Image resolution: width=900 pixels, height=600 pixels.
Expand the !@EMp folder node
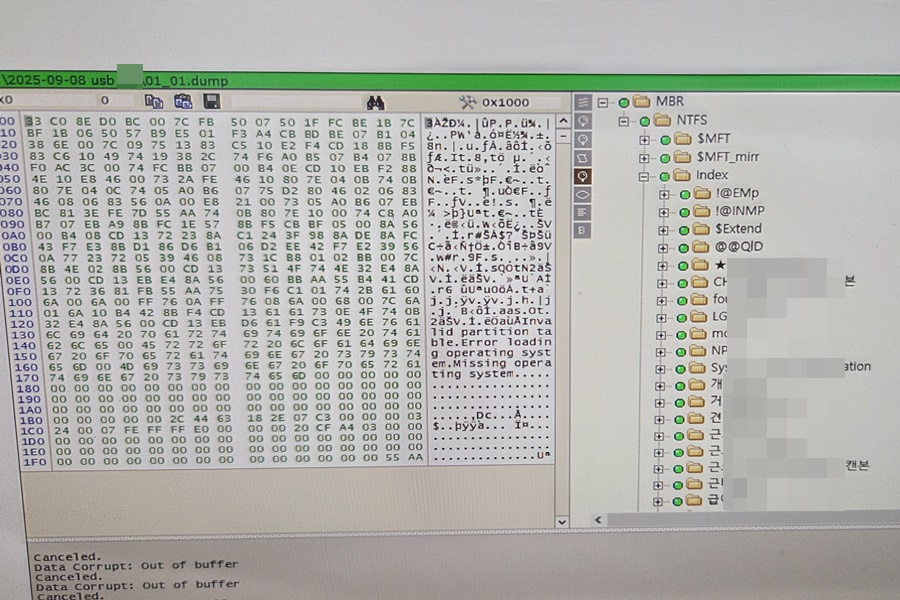click(664, 193)
